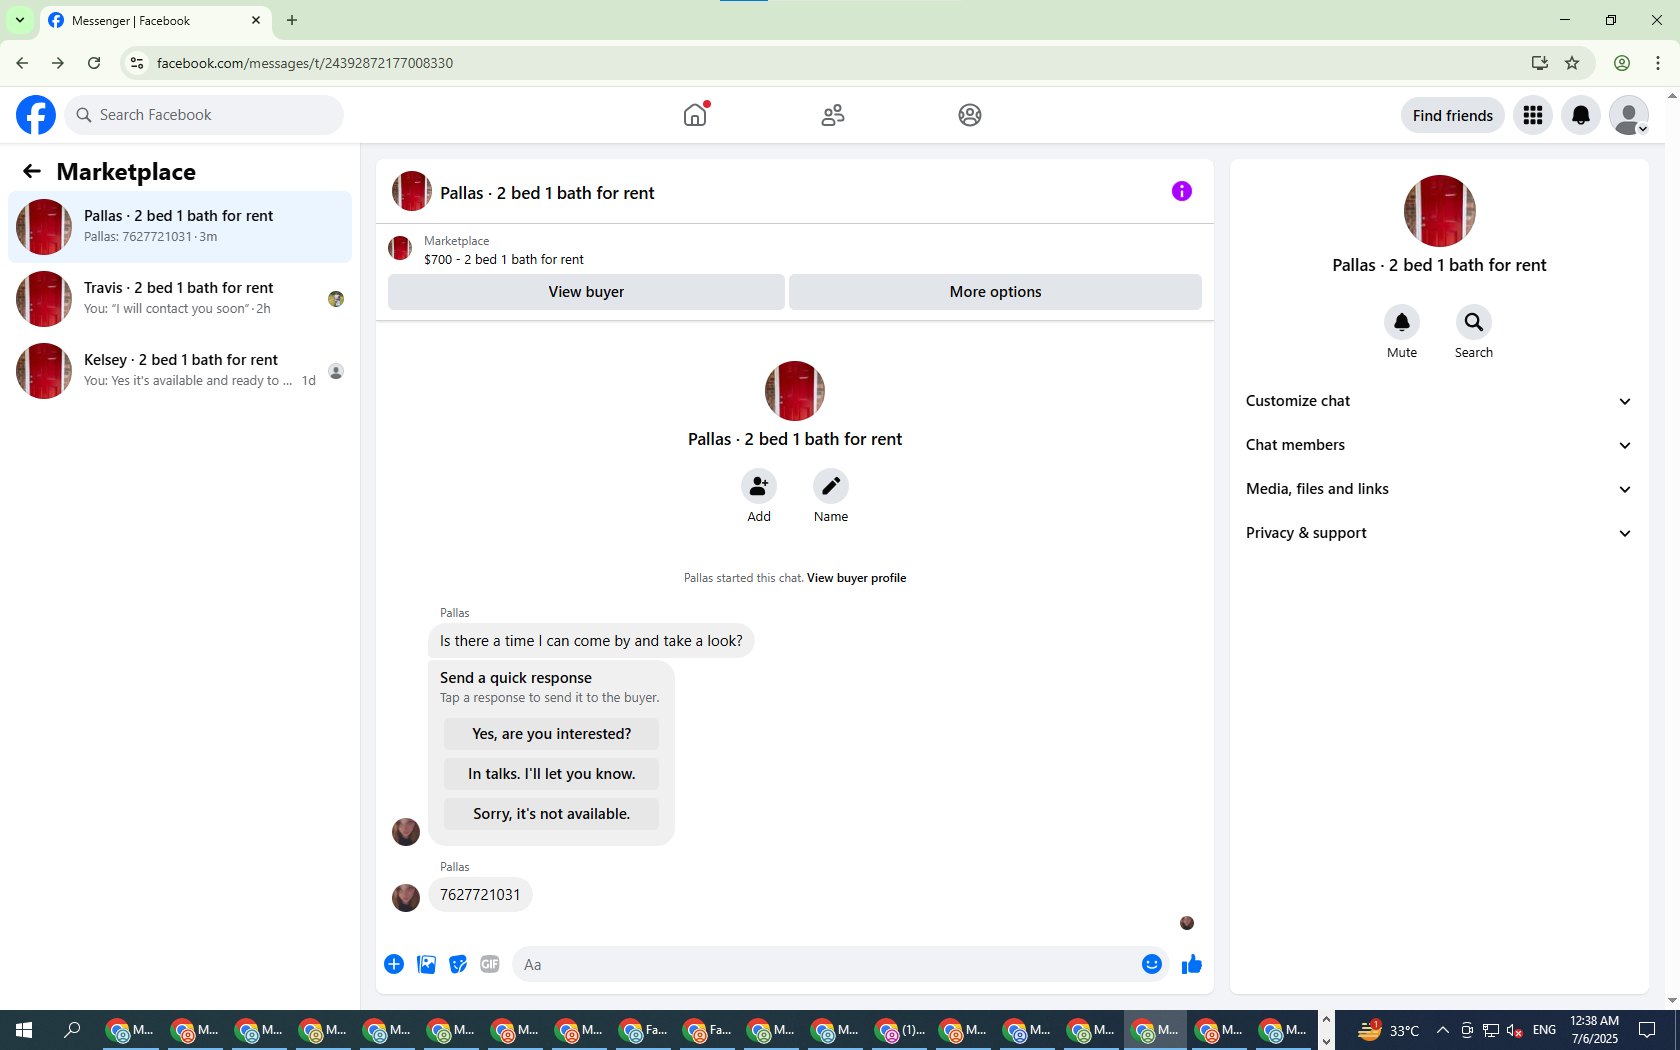1680x1050 pixels.
Task: Search in conversation magnifier icon
Action: pos(1474,322)
